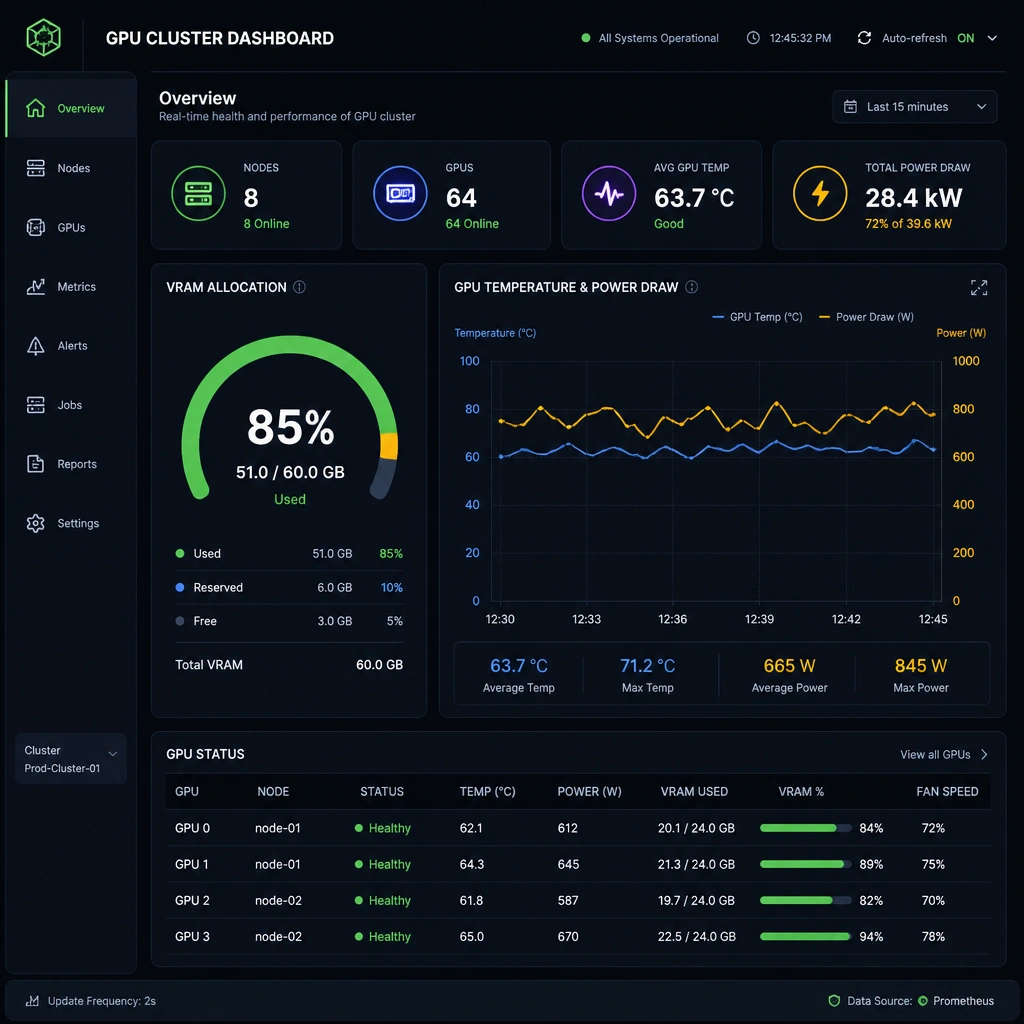Go to the Metrics section
Viewport: 1024px width, 1024px height.
[x=71, y=286]
